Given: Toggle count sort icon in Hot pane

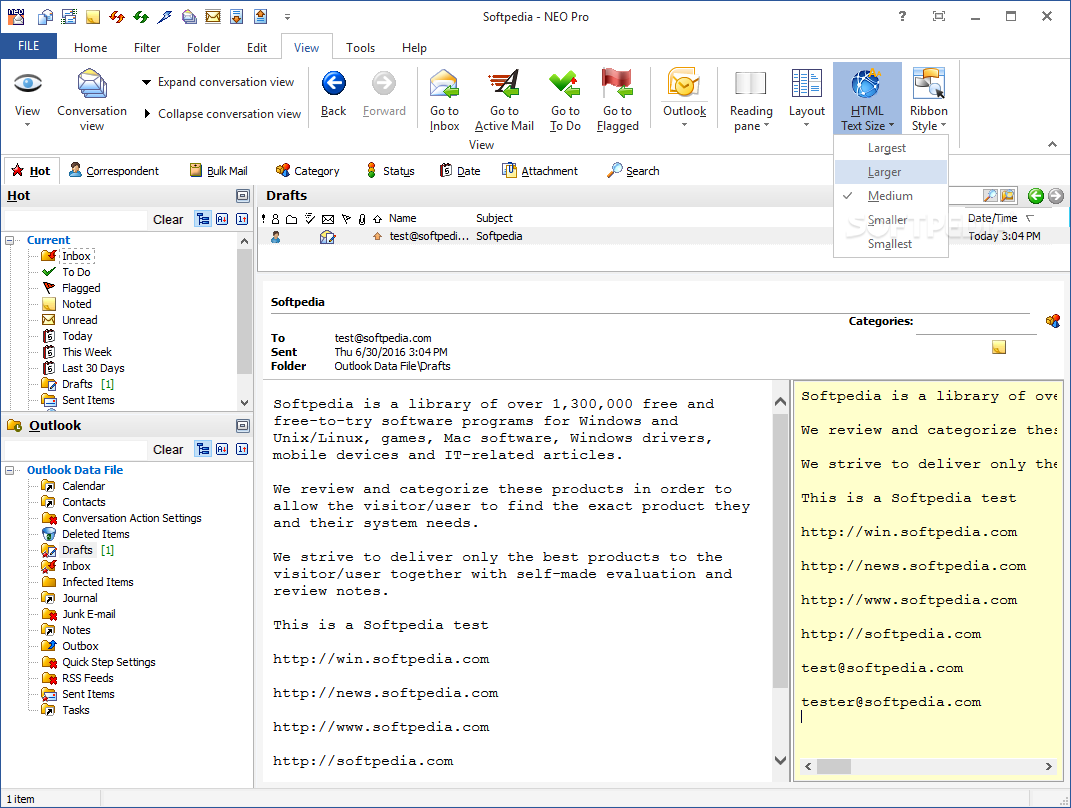Looking at the screenshot, I should [242, 219].
